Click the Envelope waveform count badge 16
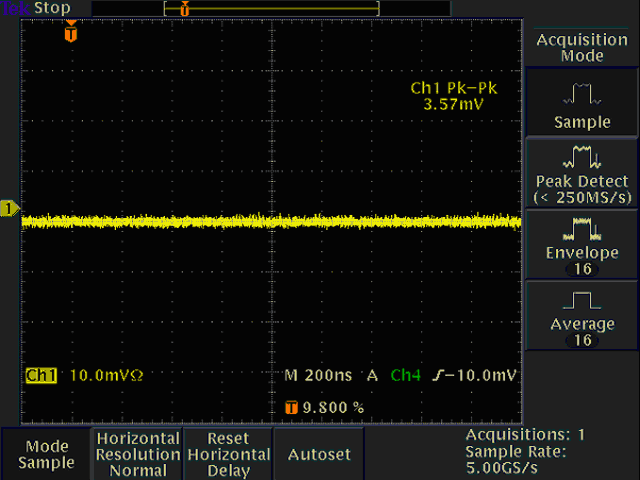Viewport: 640px width, 480px height. (x=583, y=269)
